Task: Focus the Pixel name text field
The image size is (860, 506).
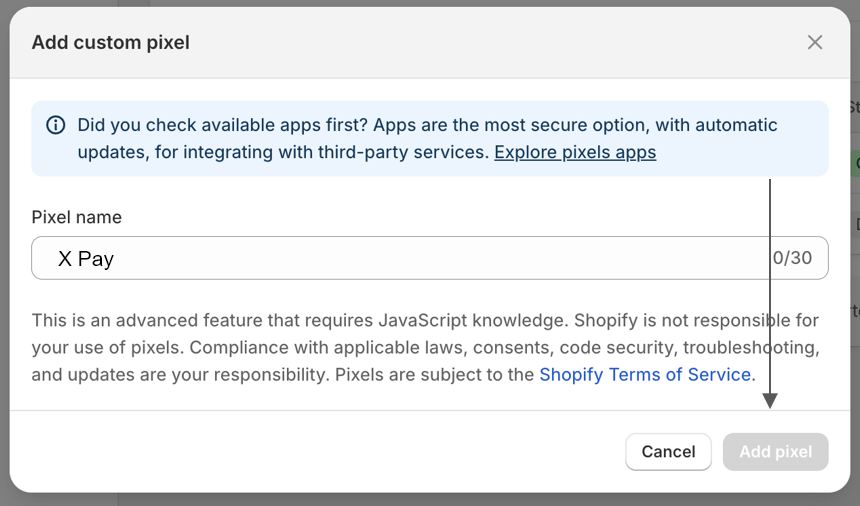Action: tap(429, 258)
